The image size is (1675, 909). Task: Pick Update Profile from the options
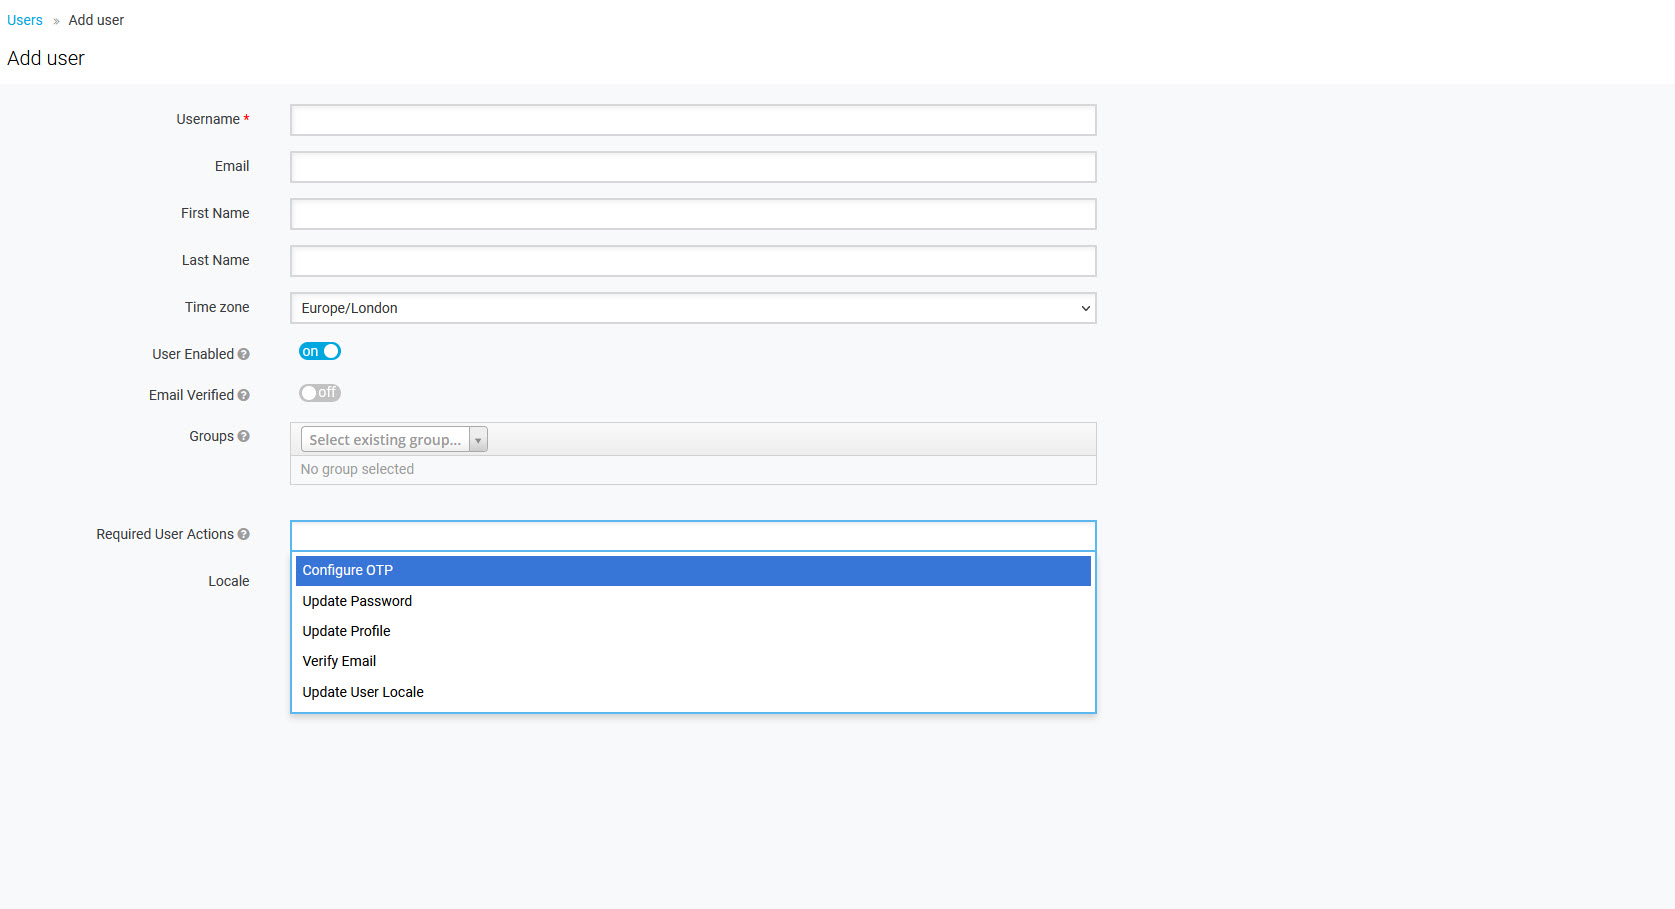[346, 631]
